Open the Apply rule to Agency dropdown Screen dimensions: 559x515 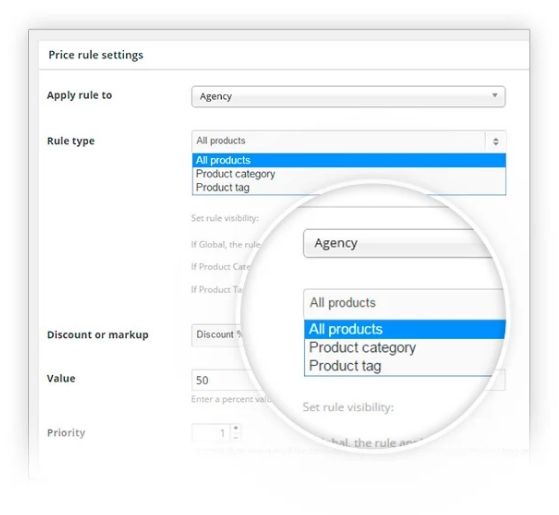pyautogui.click(x=348, y=96)
